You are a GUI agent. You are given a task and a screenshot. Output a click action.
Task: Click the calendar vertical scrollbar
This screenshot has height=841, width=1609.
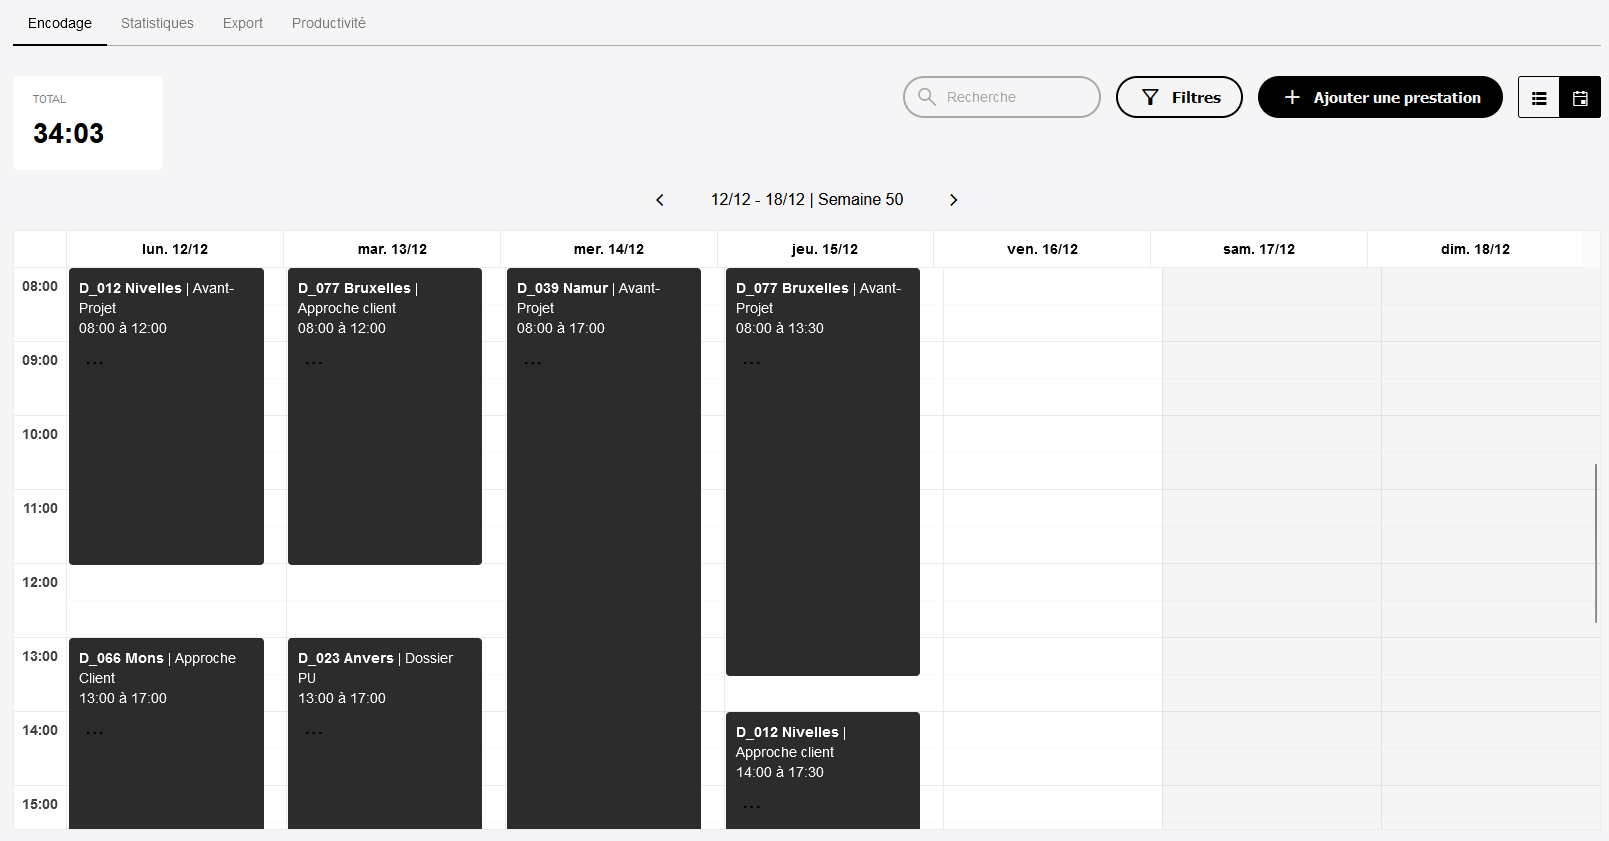click(1596, 543)
